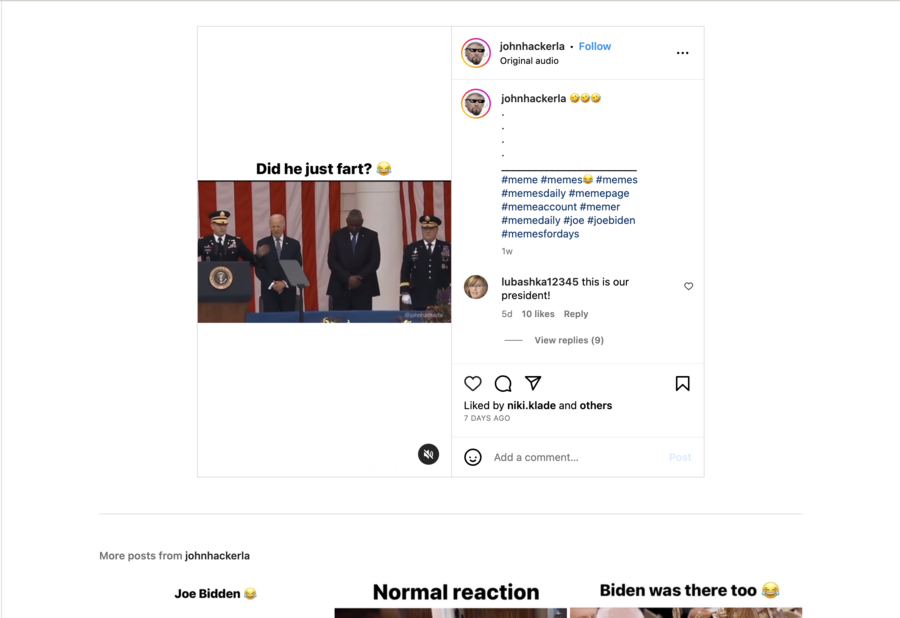This screenshot has height=618, width=900.
Task: Open comments via the speech bubble icon
Action: click(503, 383)
